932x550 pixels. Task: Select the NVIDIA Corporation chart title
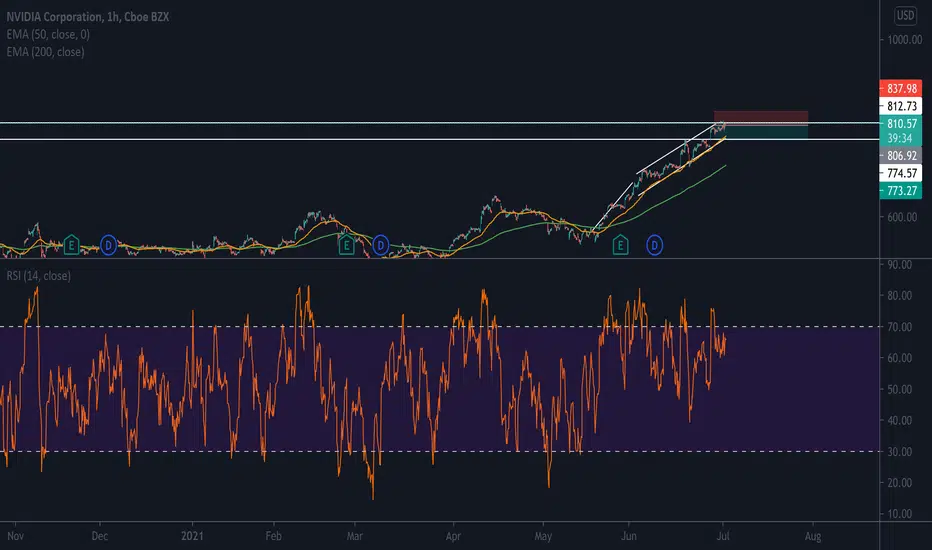87,17
